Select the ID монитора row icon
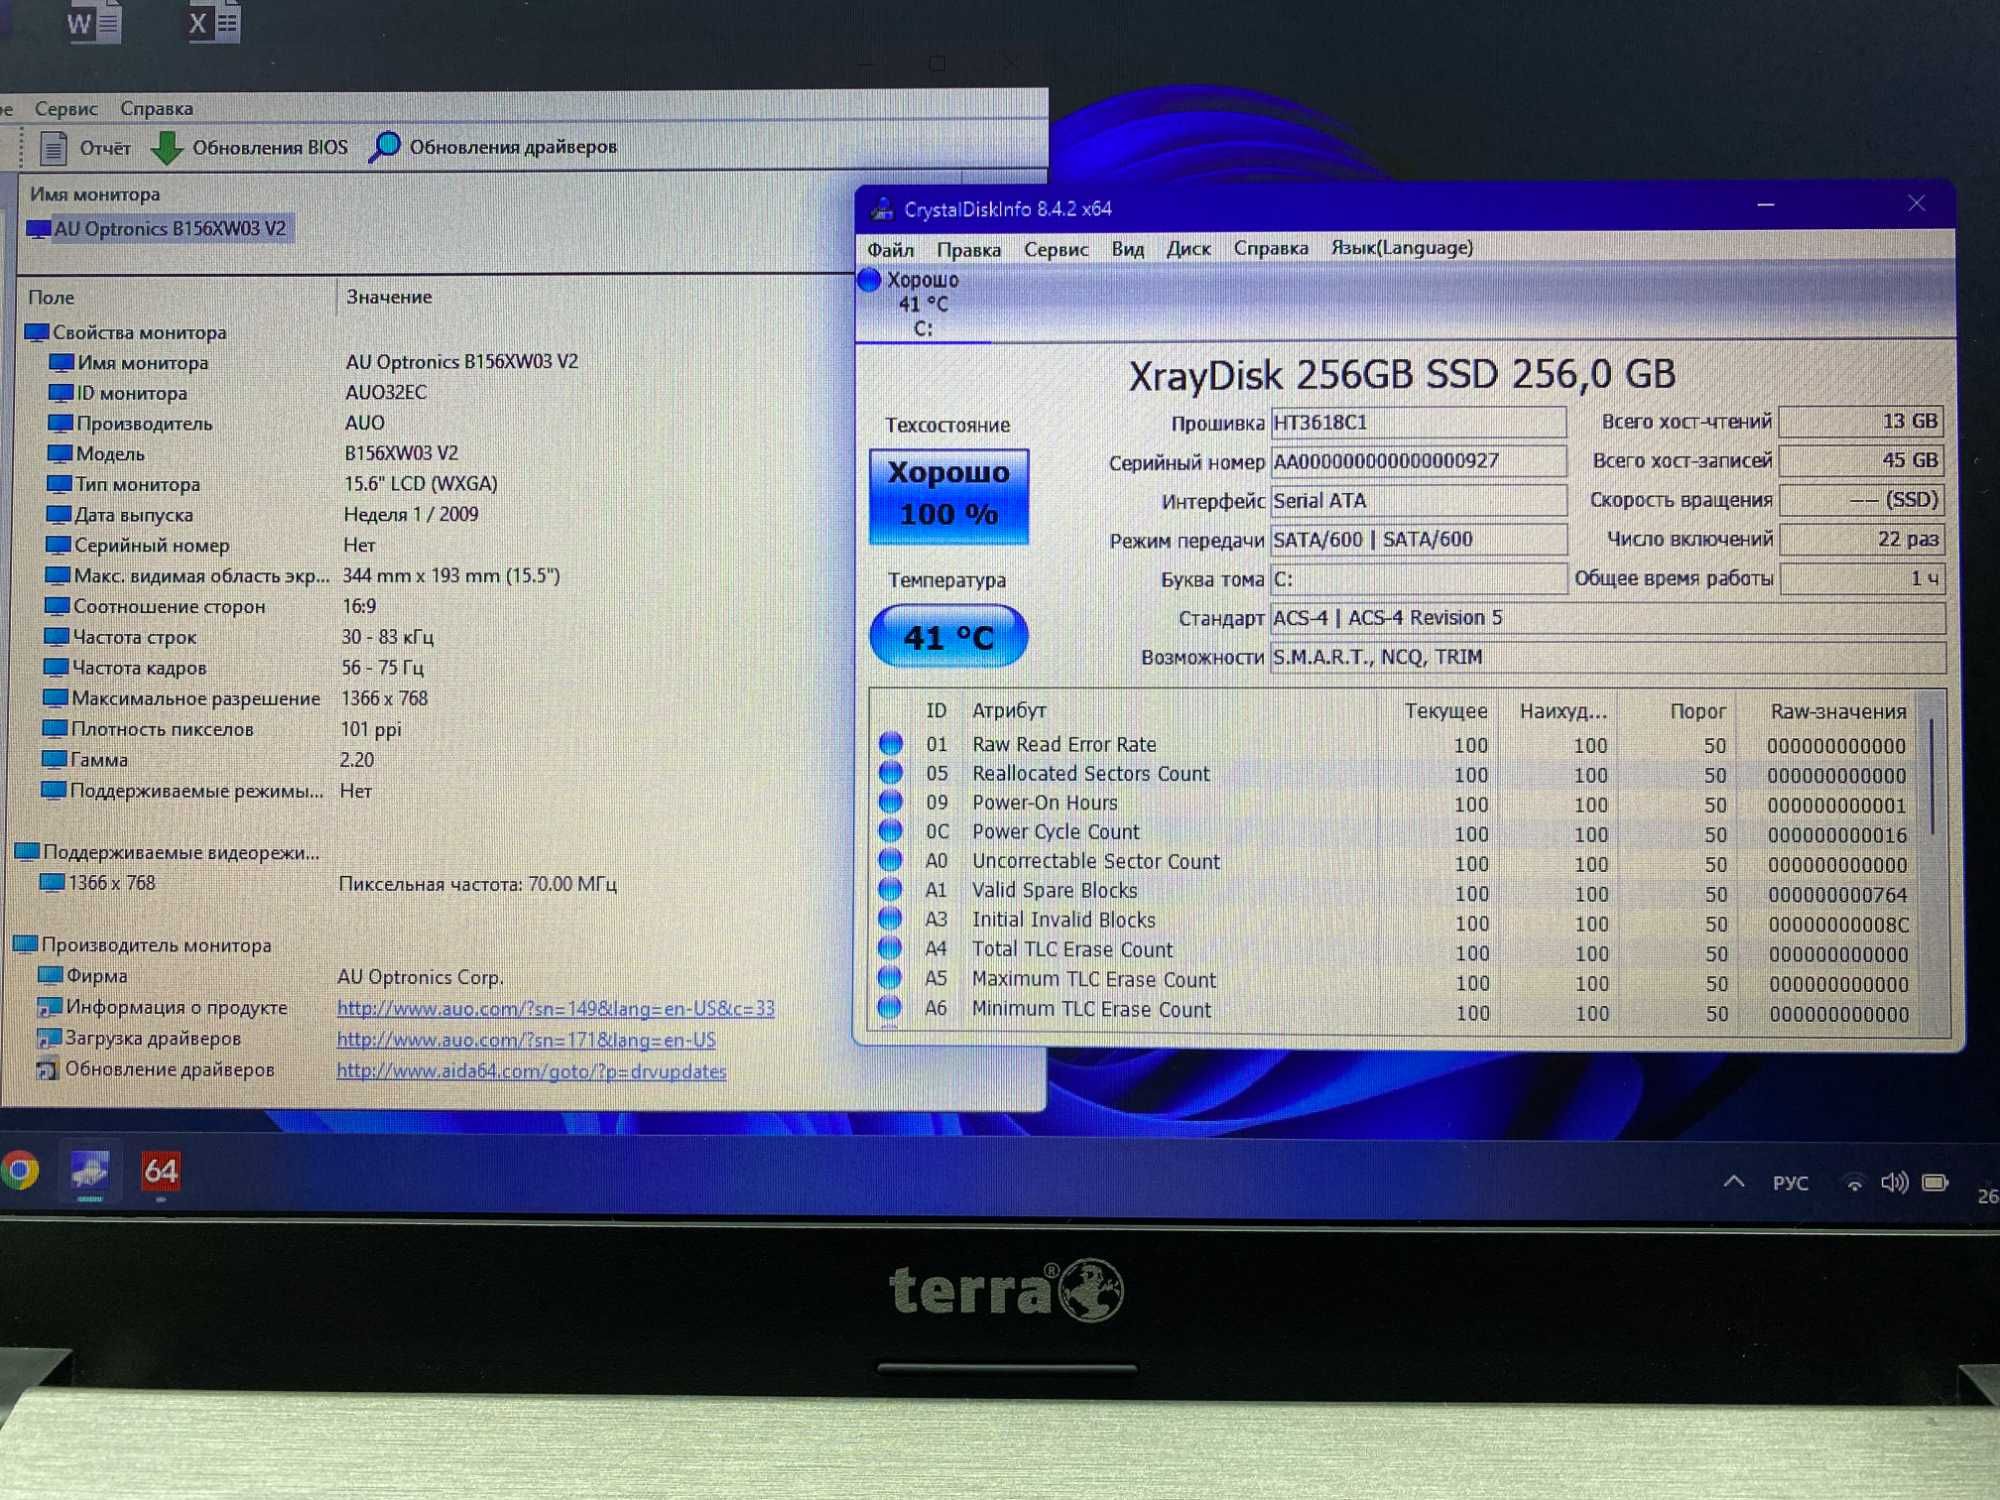Screen dimensions: 2000x1500 tap(60, 393)
